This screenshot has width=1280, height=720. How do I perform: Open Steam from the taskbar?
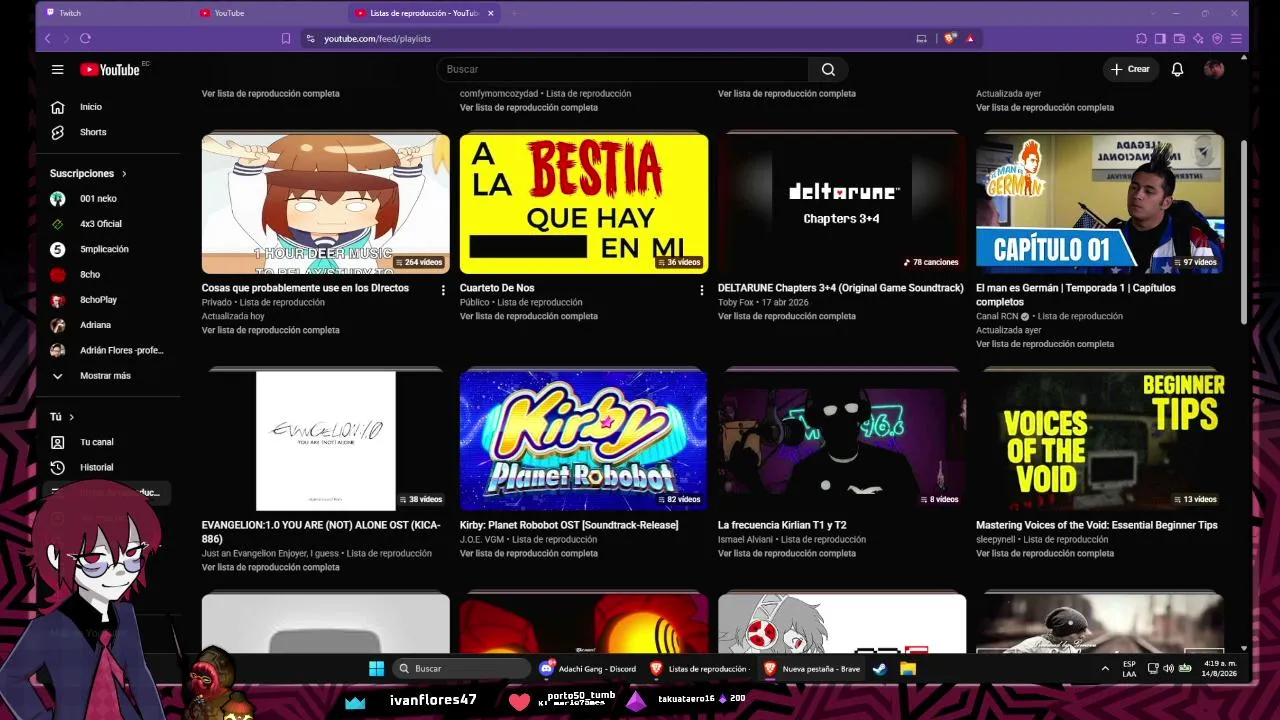click(880, 668)
